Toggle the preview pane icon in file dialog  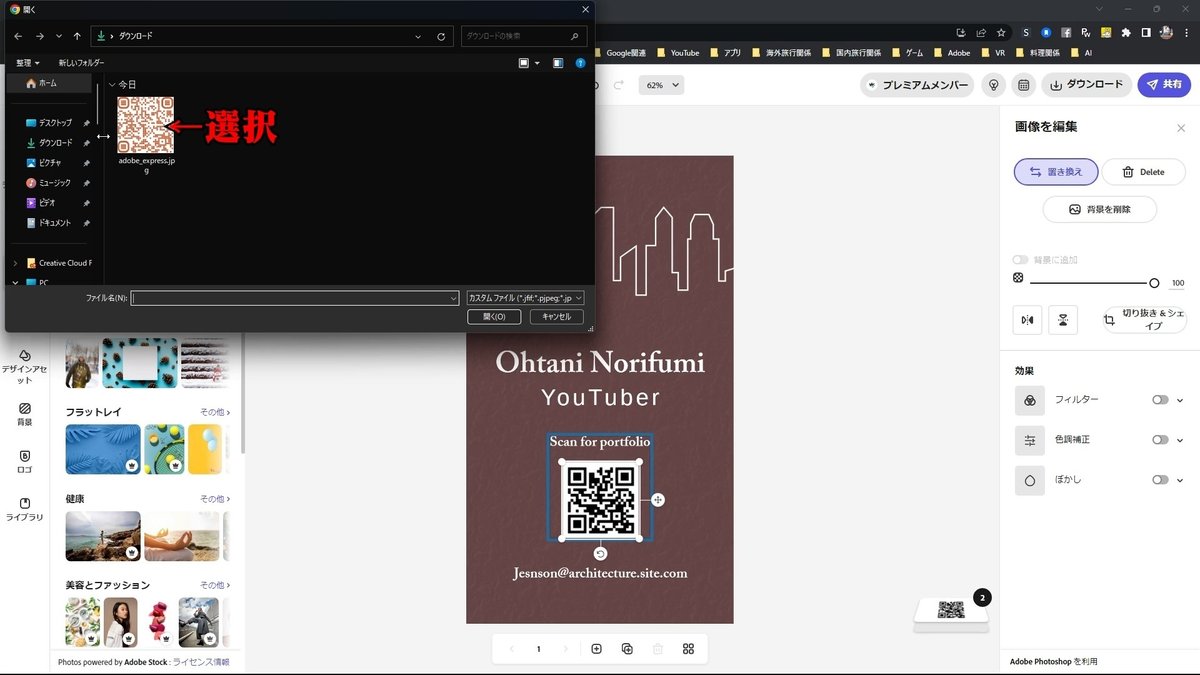(x=558, y=63)
